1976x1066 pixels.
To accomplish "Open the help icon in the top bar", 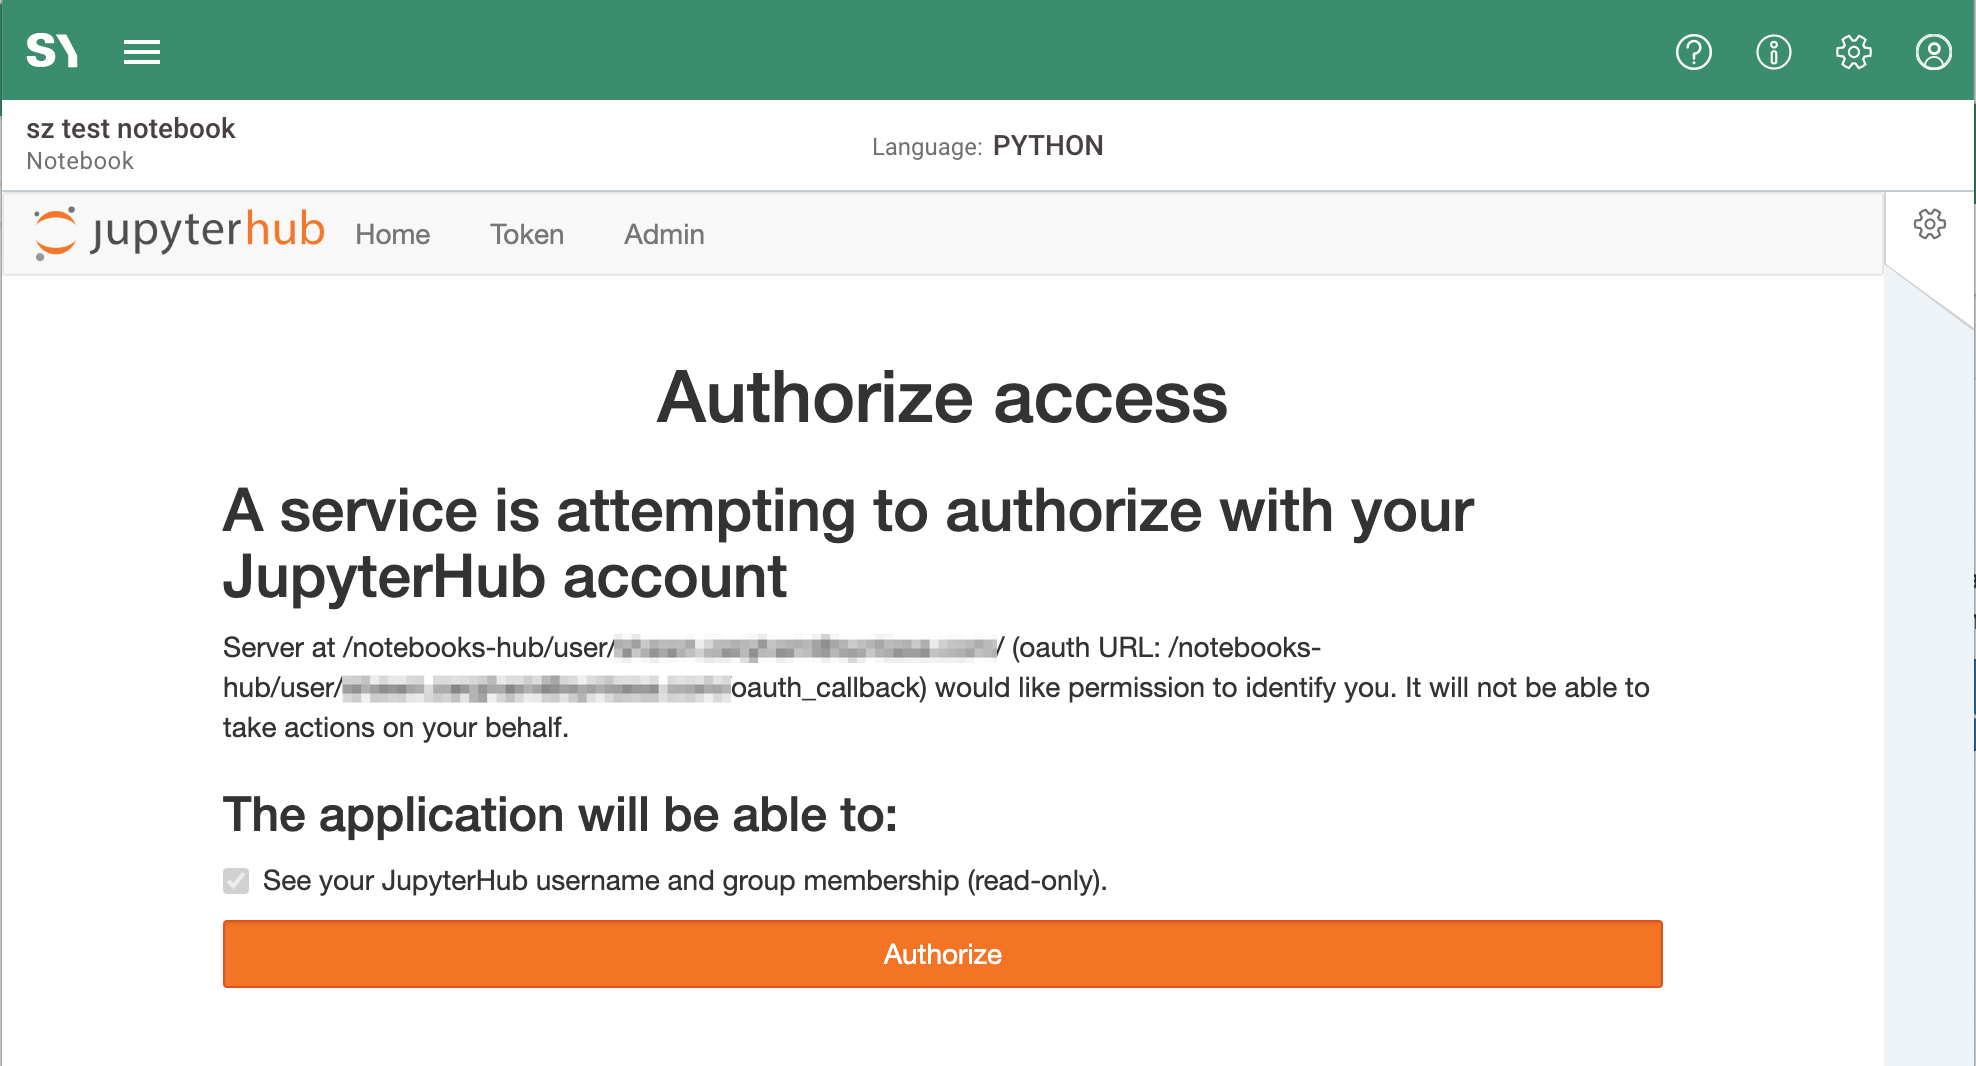I will 1693,51.
